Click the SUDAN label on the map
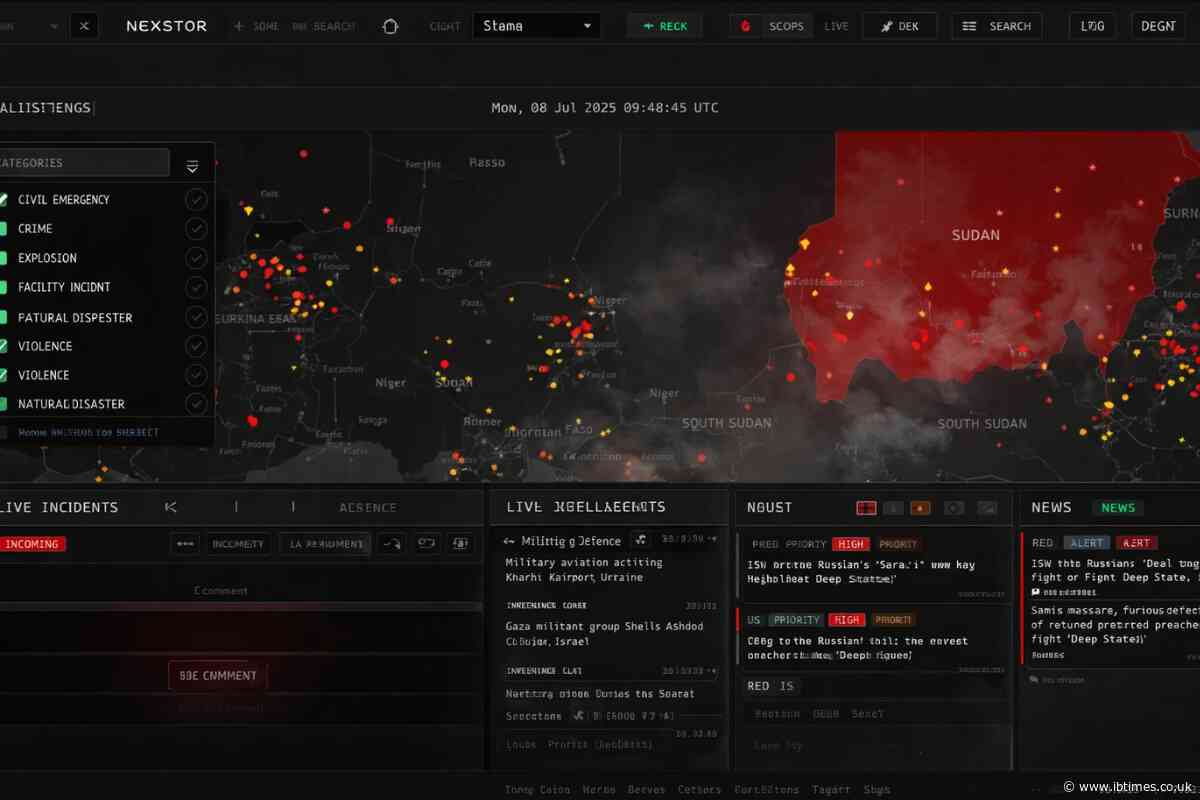This screenshot has width=1200, height=800. click(975, 235)
